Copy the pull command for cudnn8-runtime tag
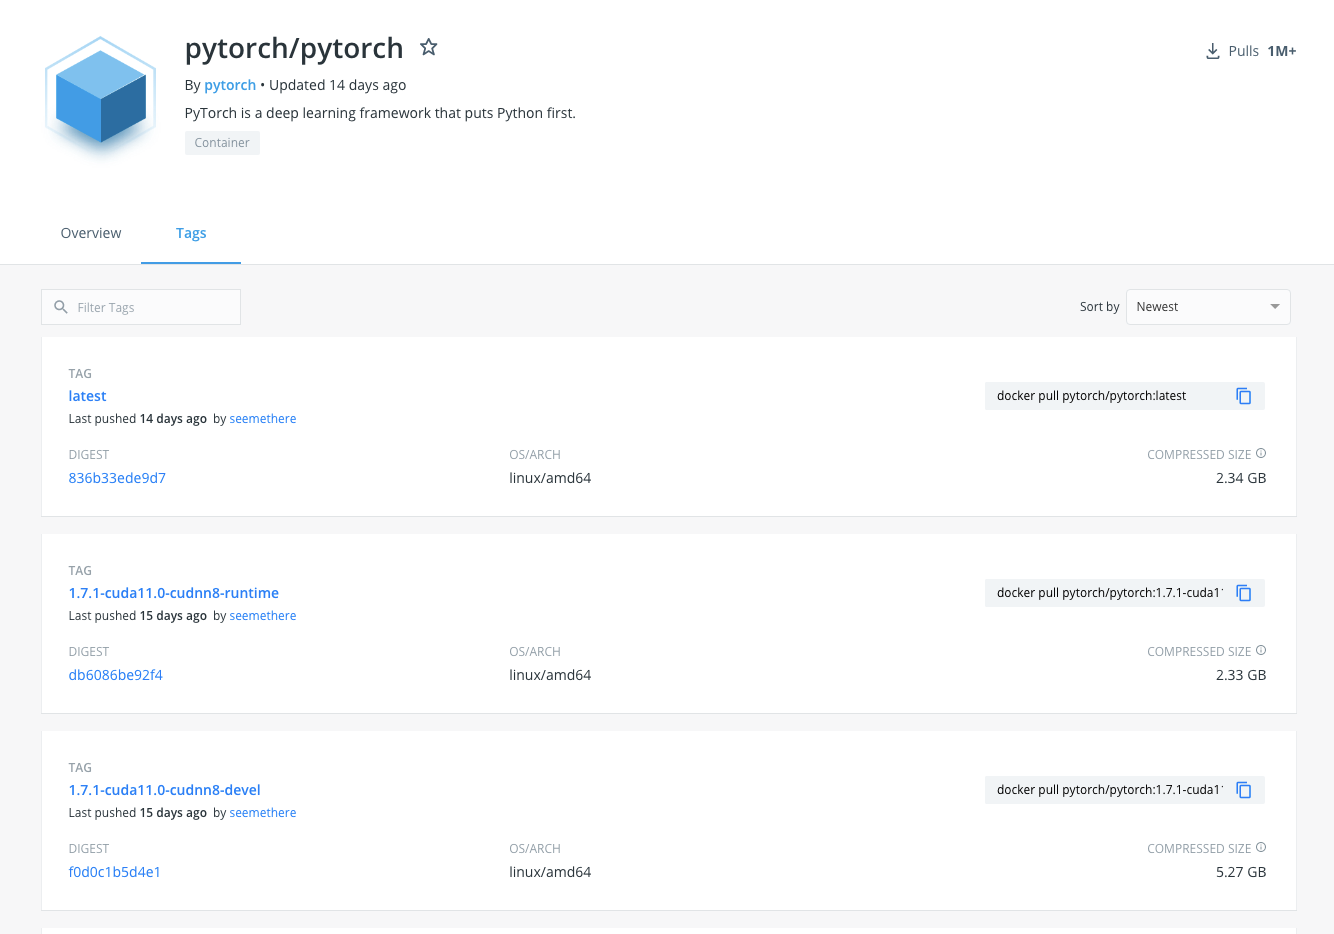The image size is (1334, 934). [1244, 592]
